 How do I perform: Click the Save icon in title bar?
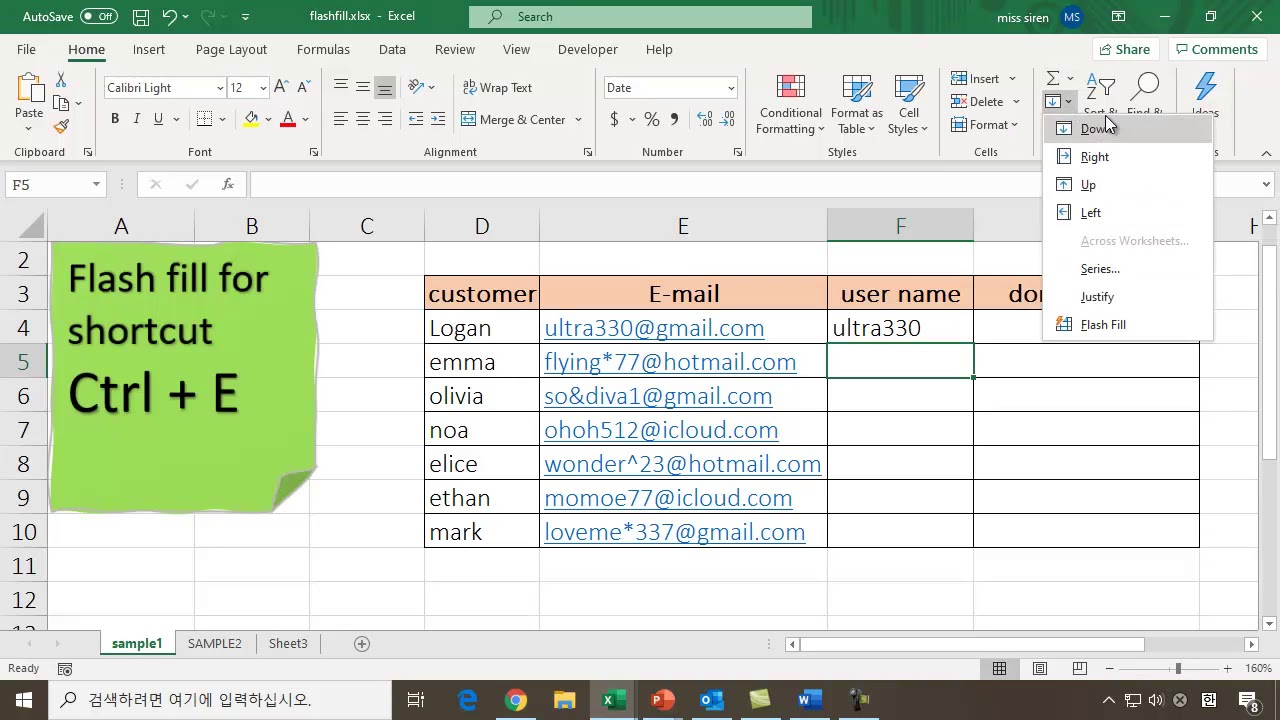(x=141, y=17)
